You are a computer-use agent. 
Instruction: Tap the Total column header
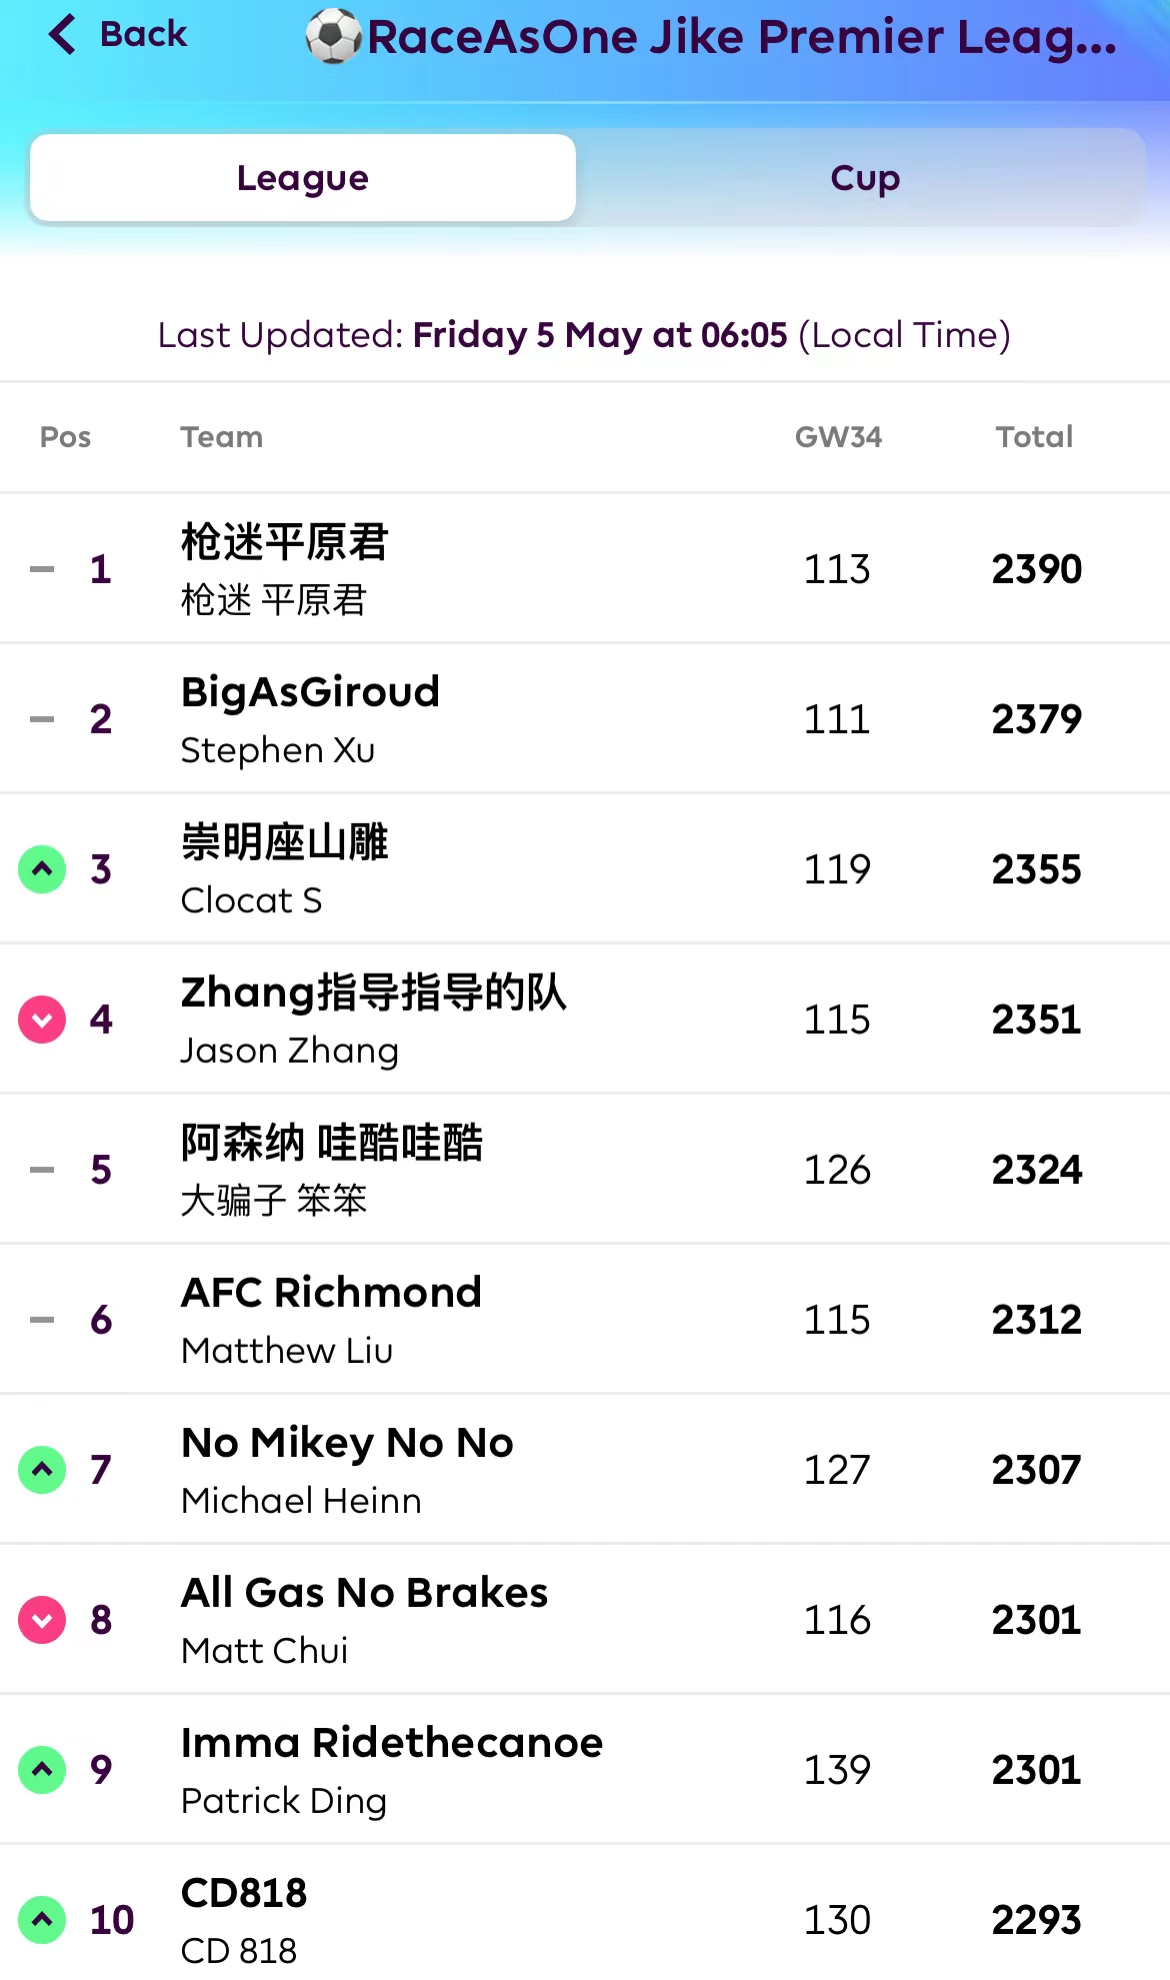coord(1034,437)
